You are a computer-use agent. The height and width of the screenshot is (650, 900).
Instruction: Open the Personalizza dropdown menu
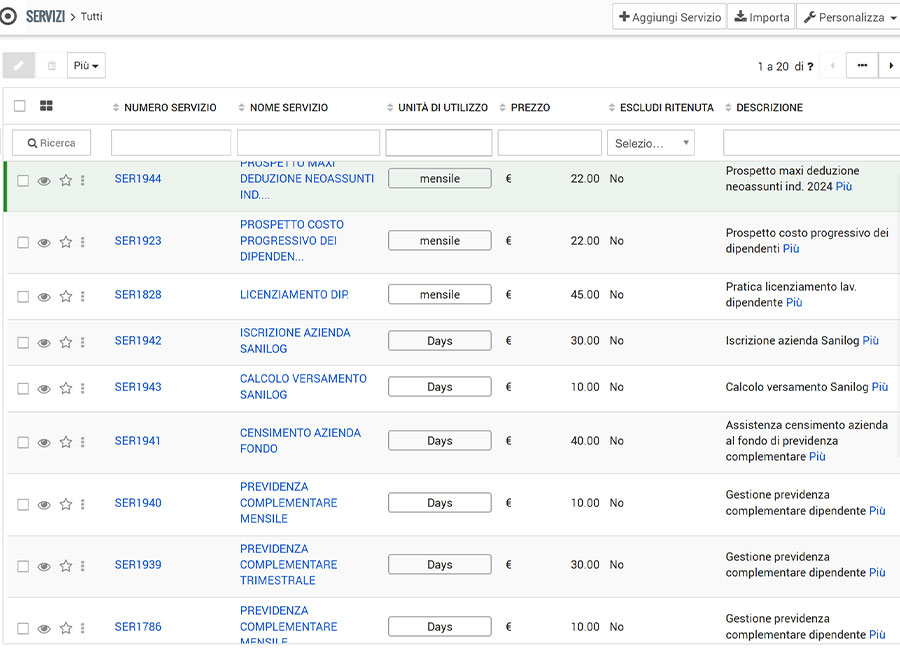(850, 17)
